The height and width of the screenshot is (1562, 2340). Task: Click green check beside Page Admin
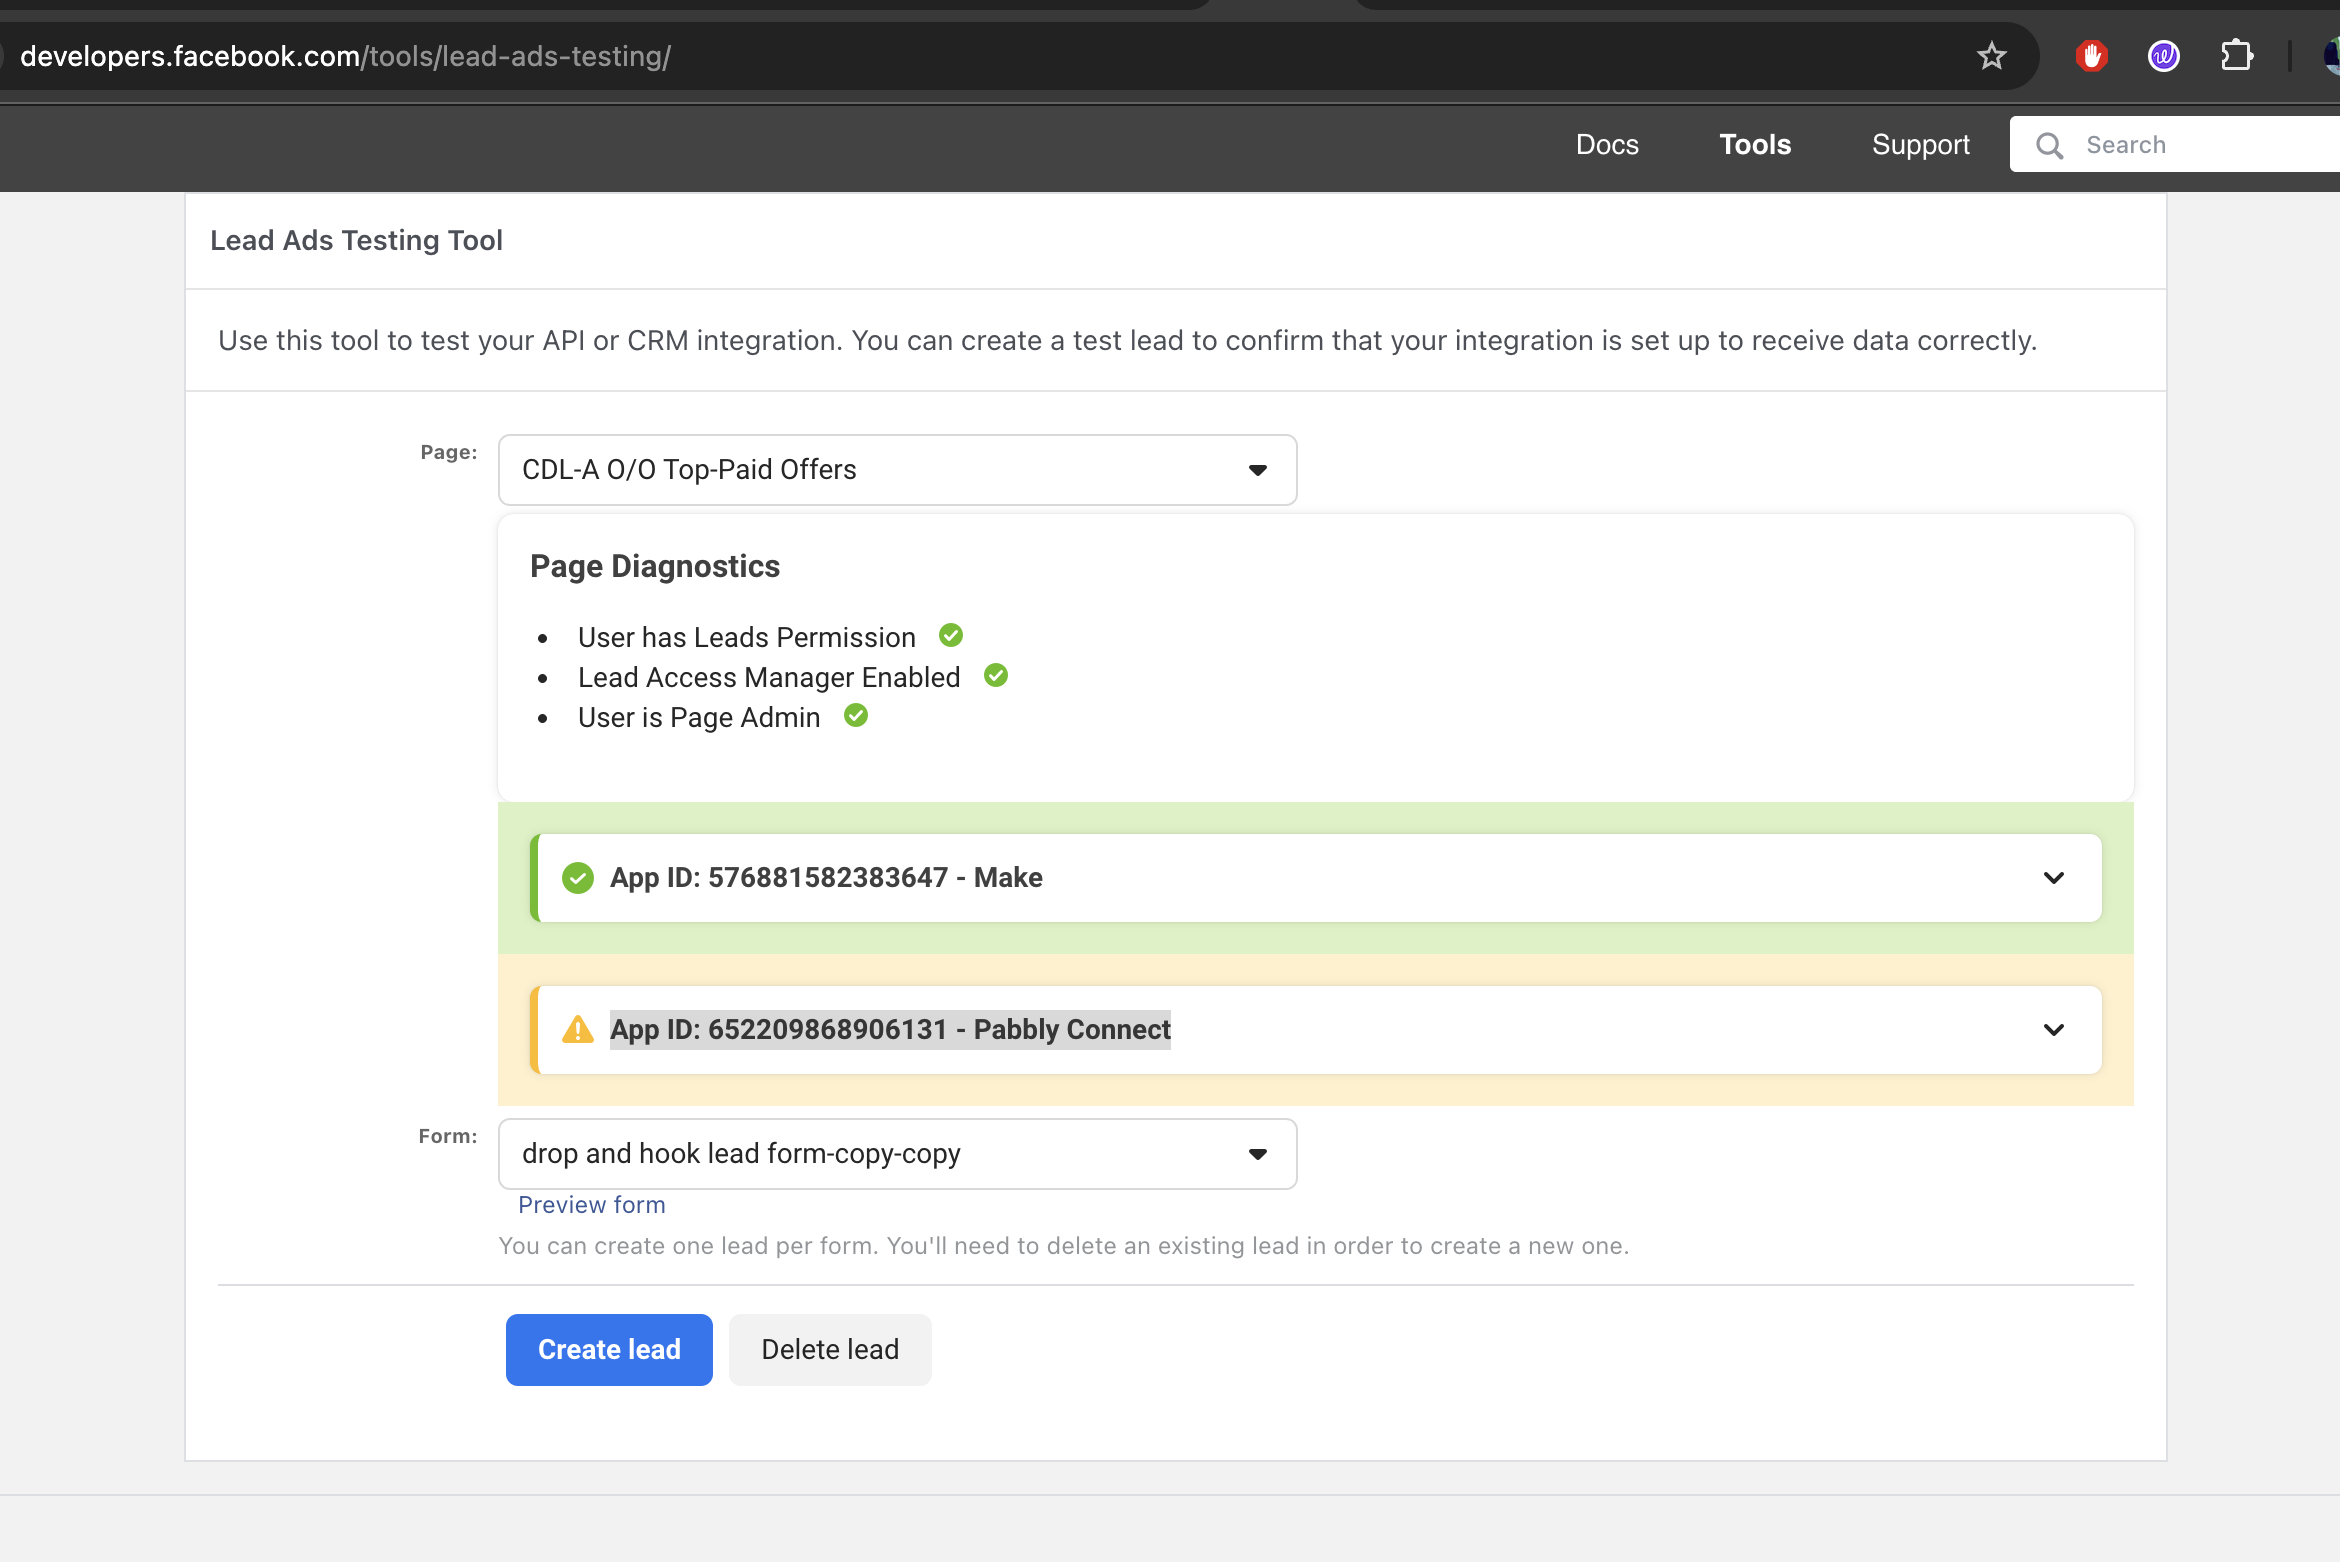tap(856, 716)
